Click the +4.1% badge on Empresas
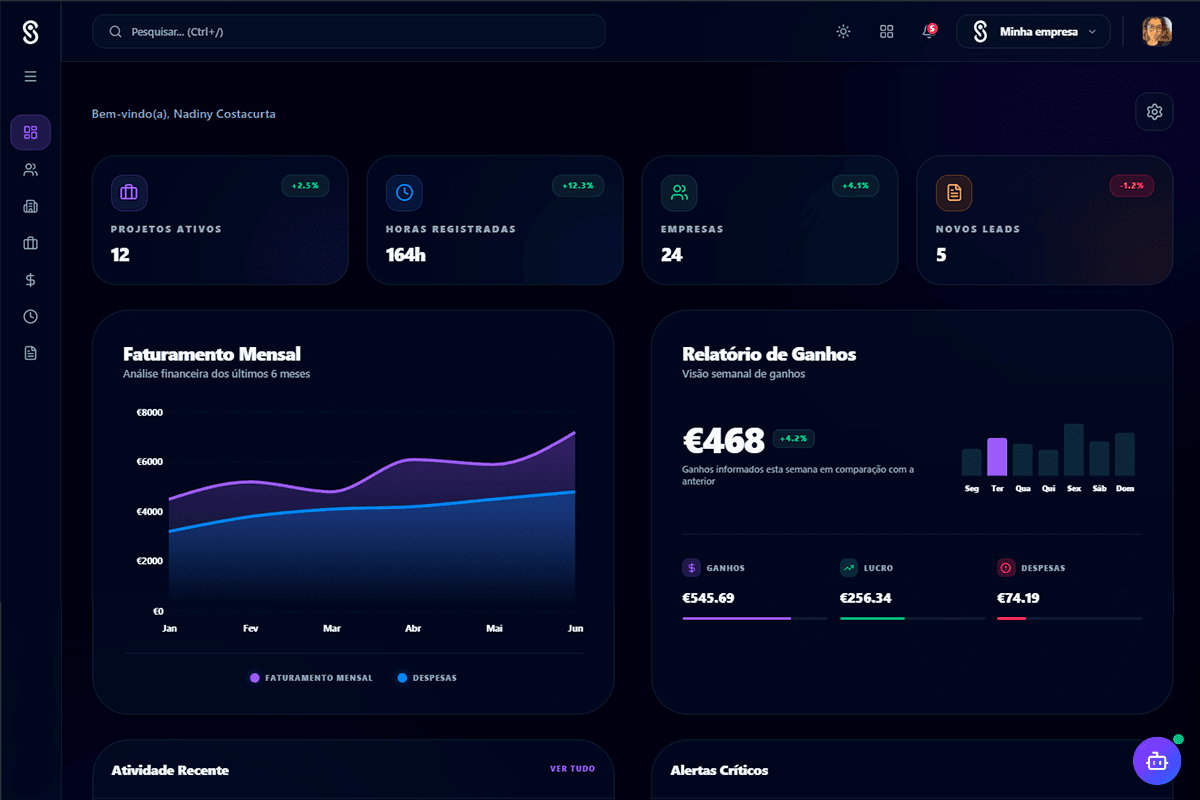This screenshot has width=1200, height=800. point(855,186)
